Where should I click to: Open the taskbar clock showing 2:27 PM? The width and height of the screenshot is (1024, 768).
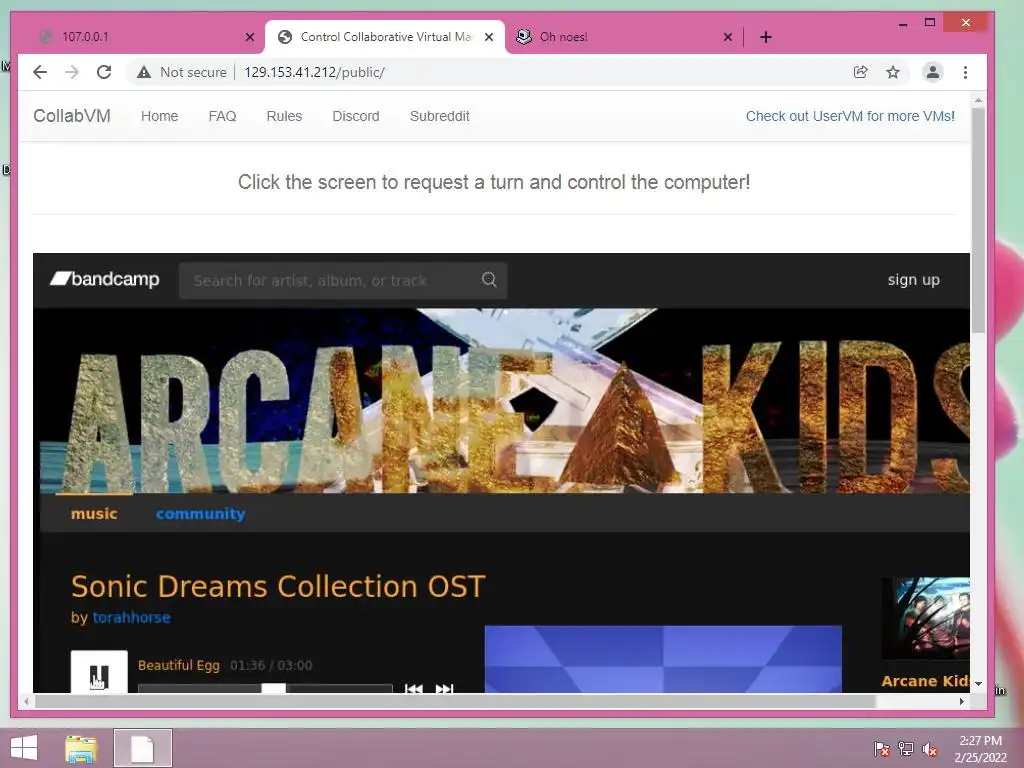980,749
